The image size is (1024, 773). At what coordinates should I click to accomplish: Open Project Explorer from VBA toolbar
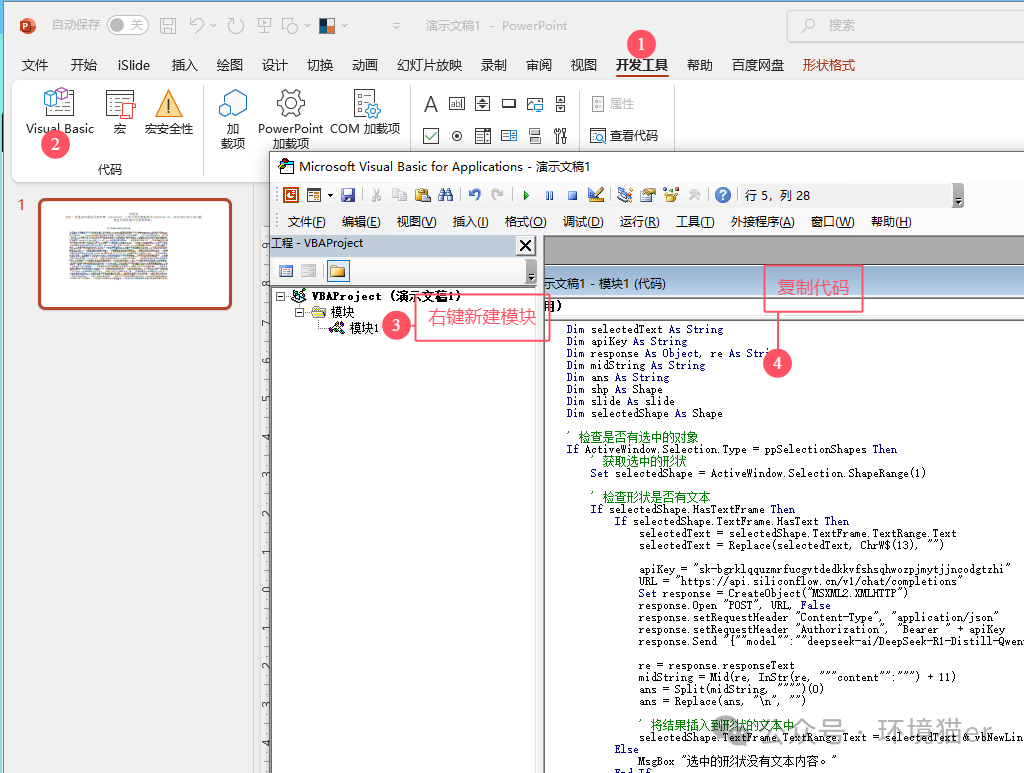(625, 195)
